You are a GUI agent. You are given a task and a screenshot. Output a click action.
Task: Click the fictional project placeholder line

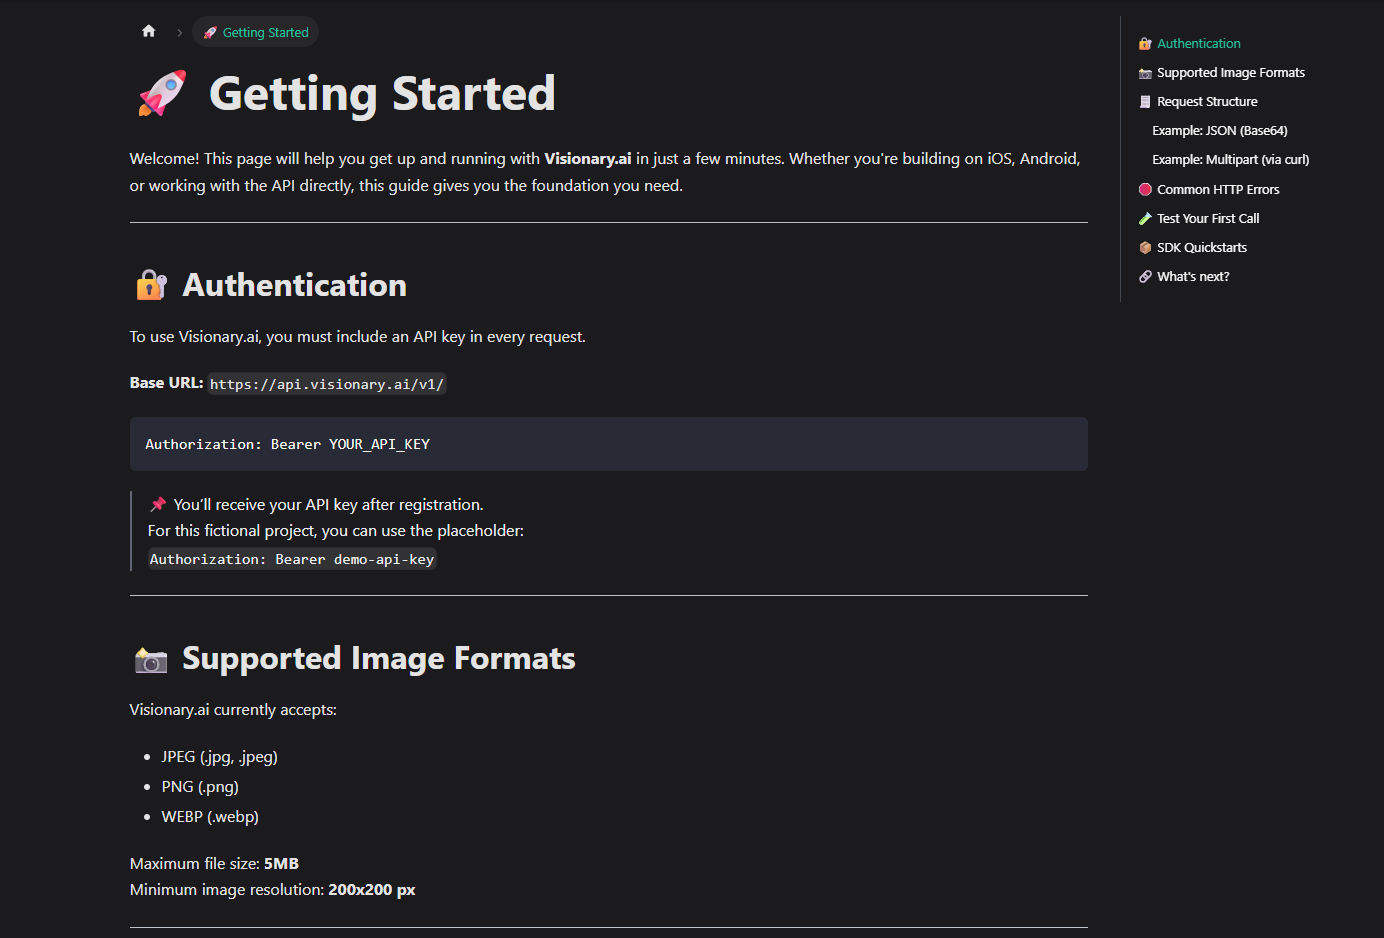pyautogui.click(x=336, y=531)
